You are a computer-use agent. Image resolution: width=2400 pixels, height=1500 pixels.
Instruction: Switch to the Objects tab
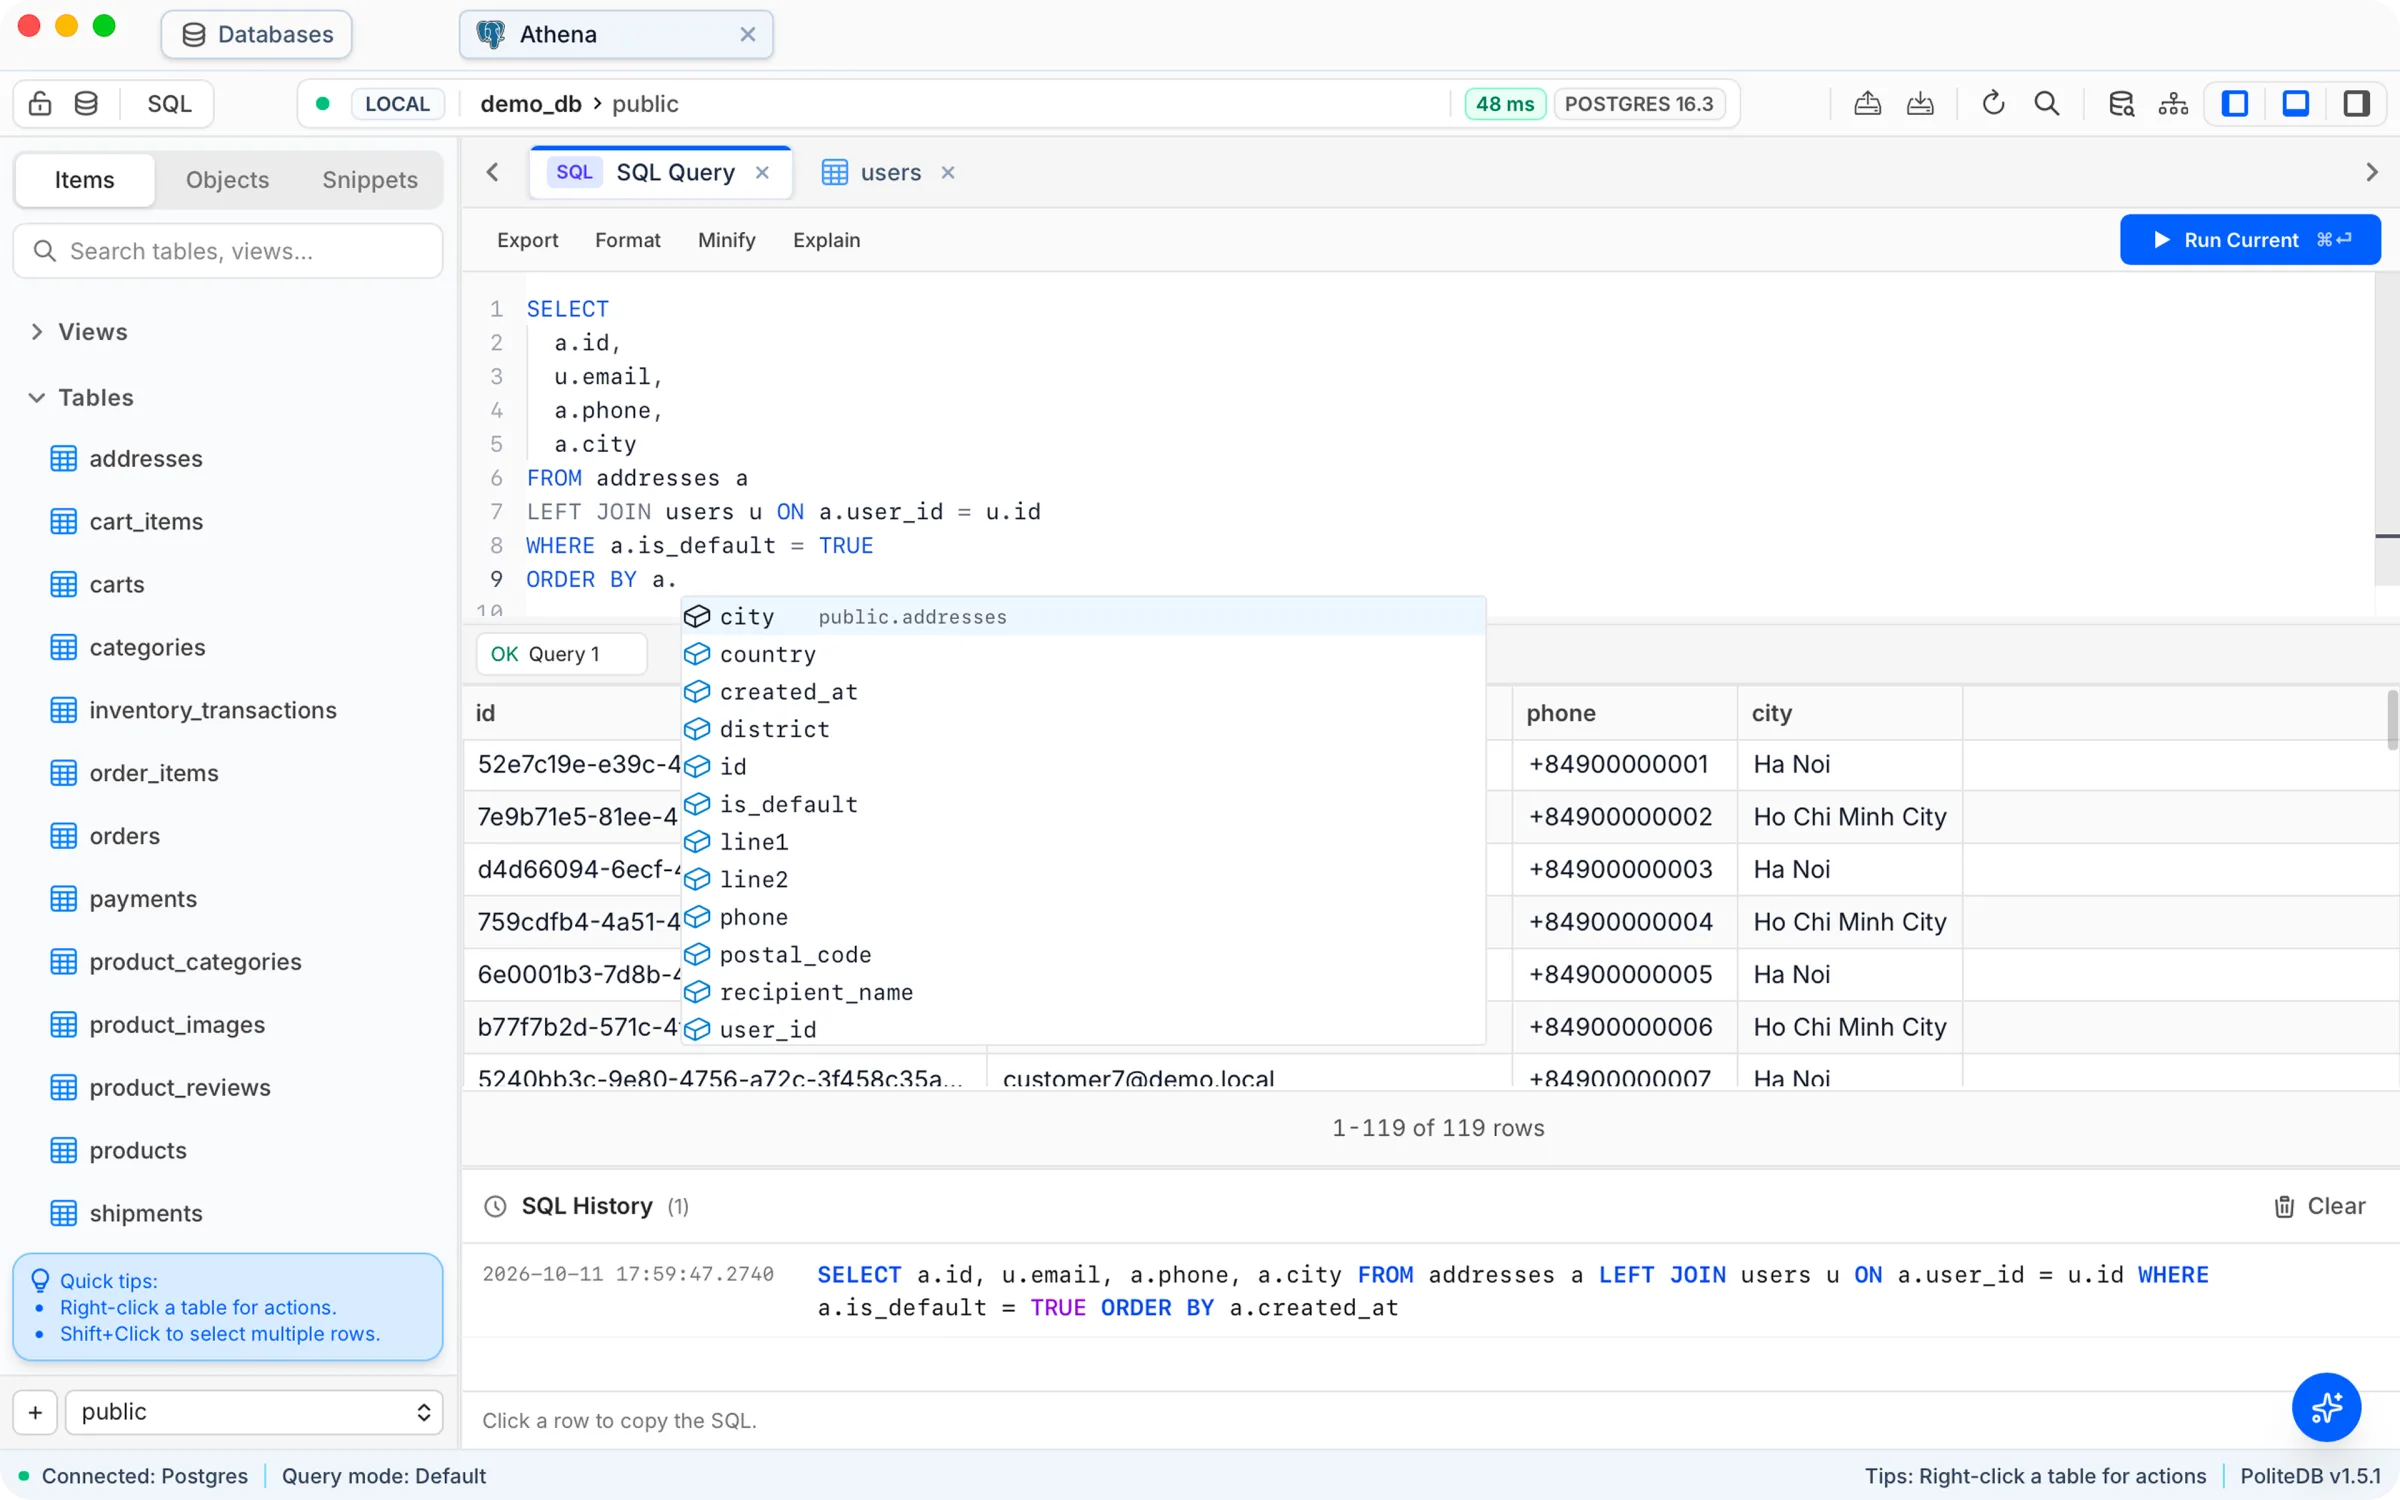(x=227, y=180)
